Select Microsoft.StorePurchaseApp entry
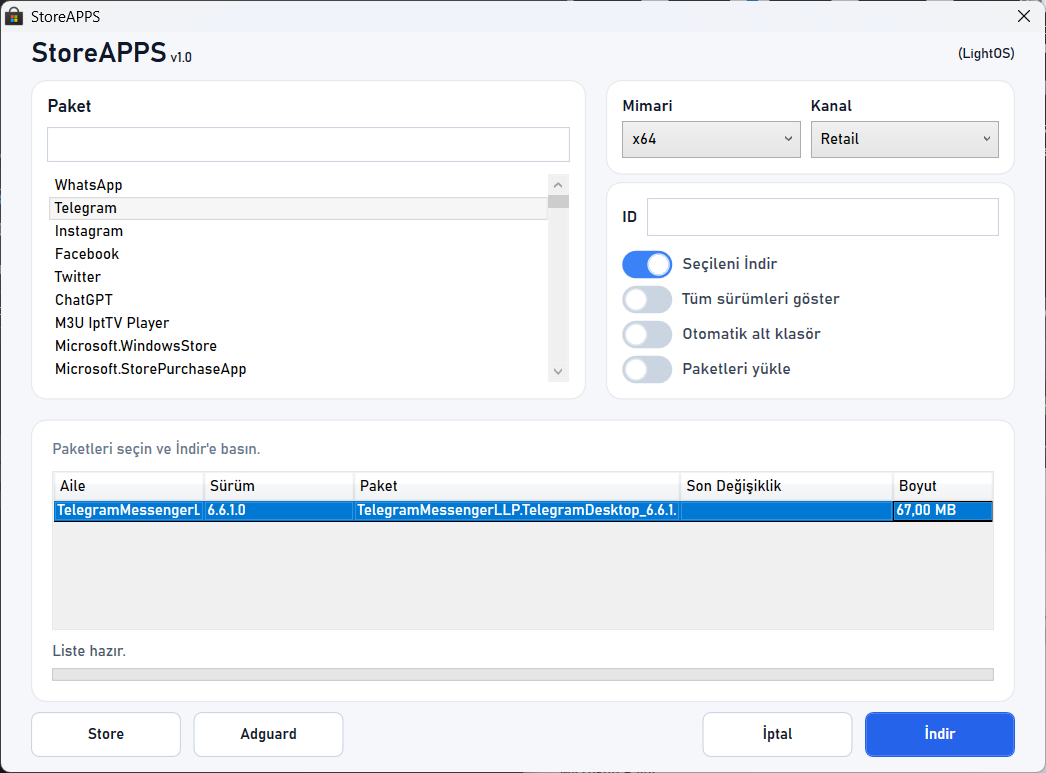Screen dimensions: 1046x773 click(x=299, y=369)
